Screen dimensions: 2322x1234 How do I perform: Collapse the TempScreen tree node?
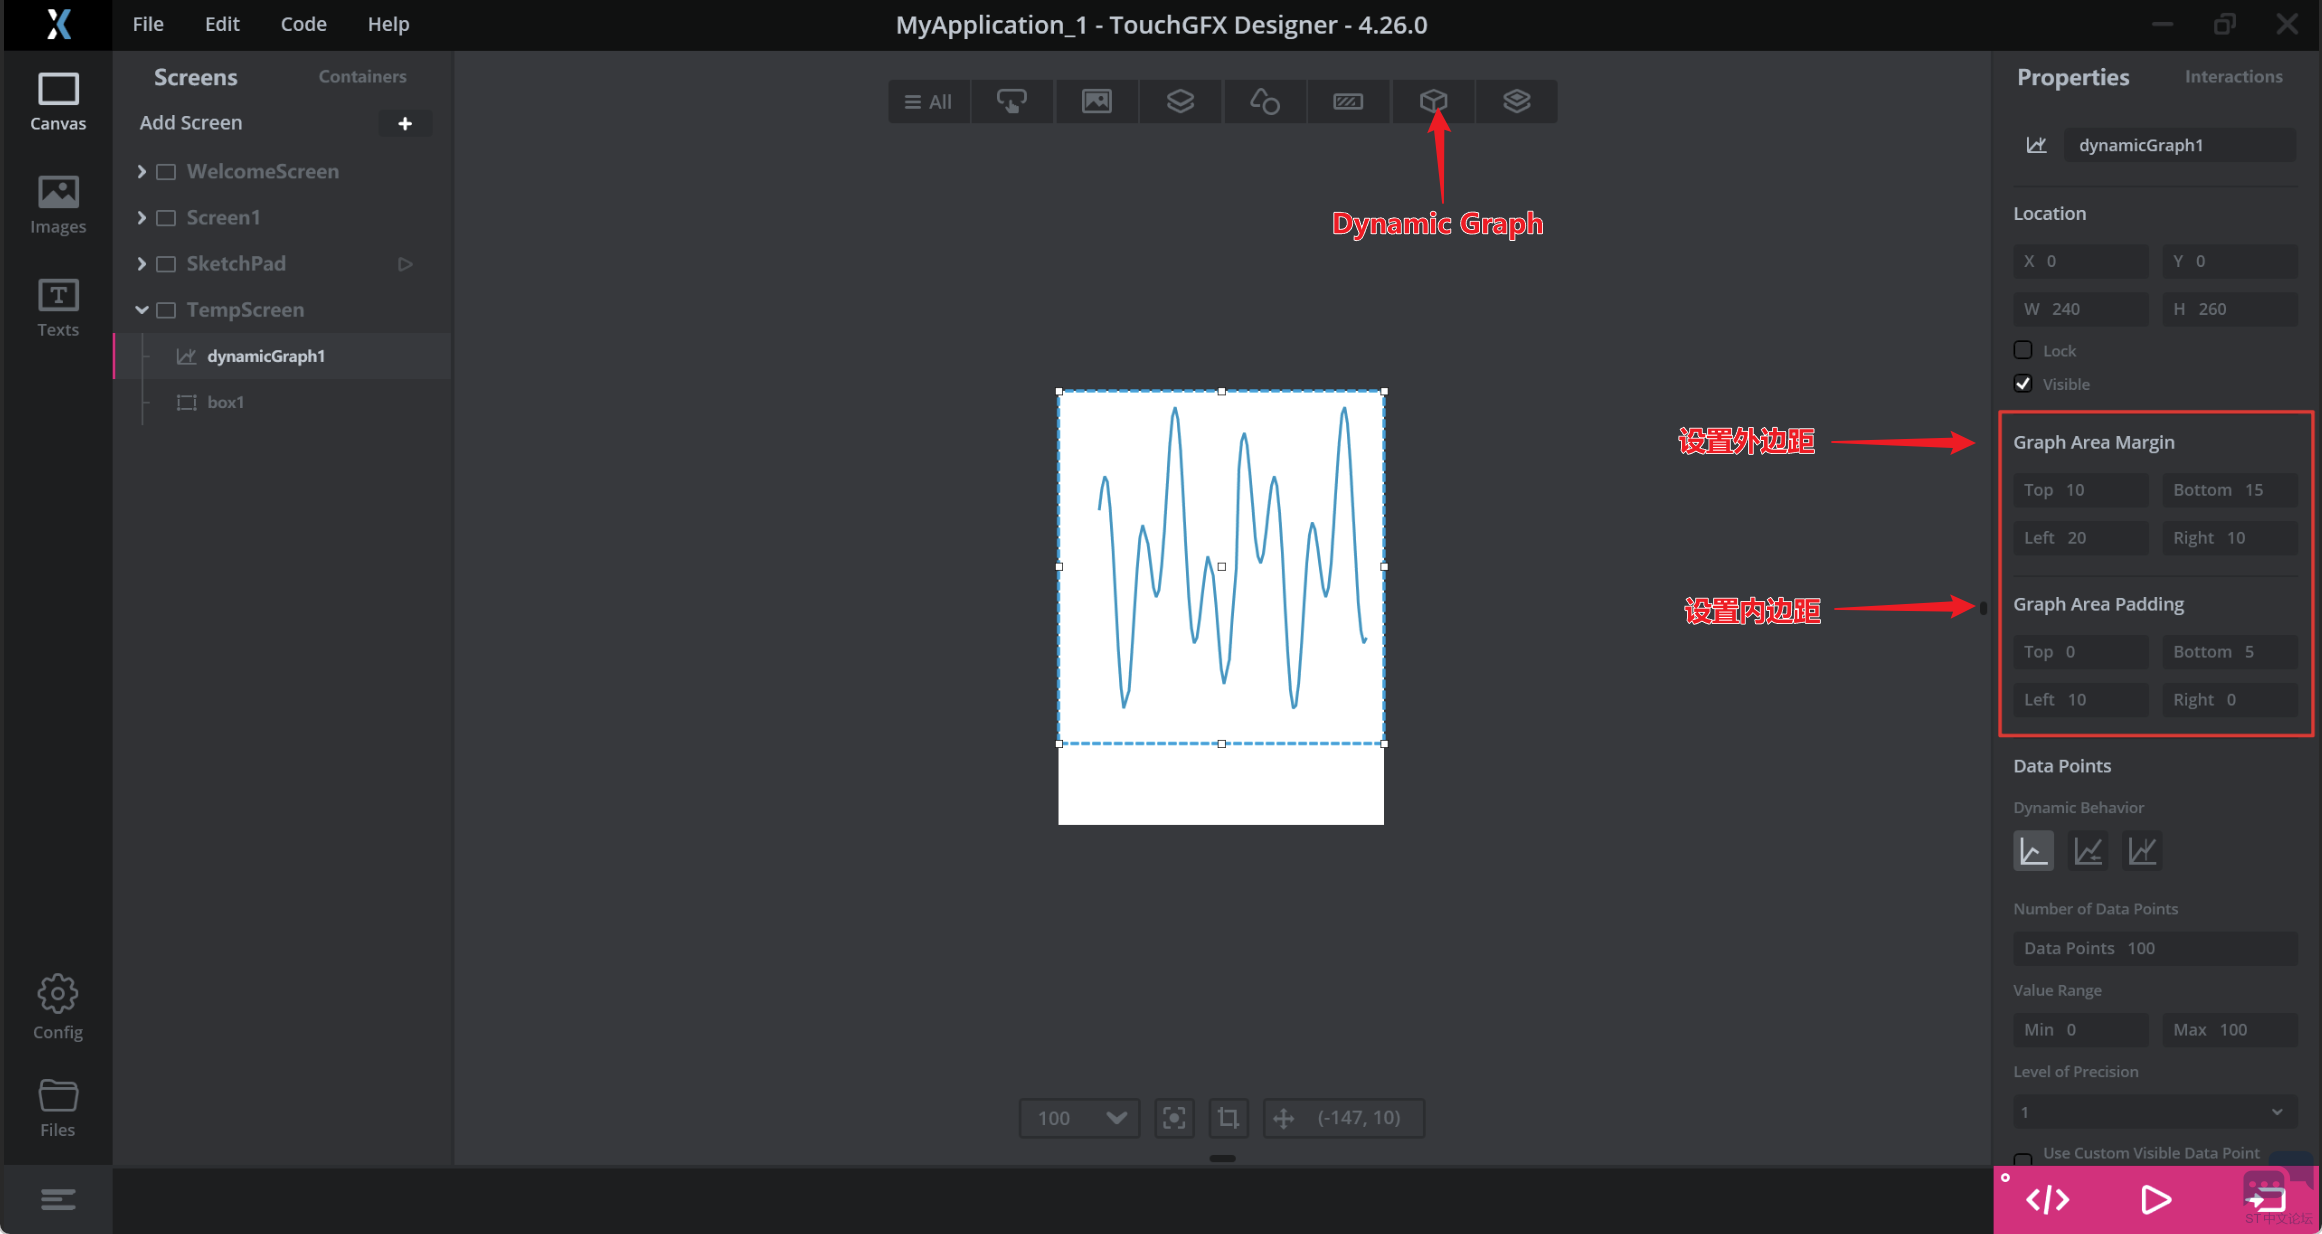[141, 310]
